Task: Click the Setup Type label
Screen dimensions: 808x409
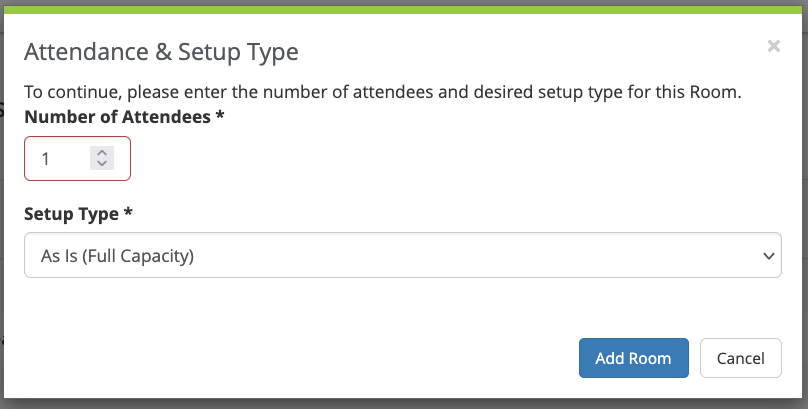Action: coord(73,214)
